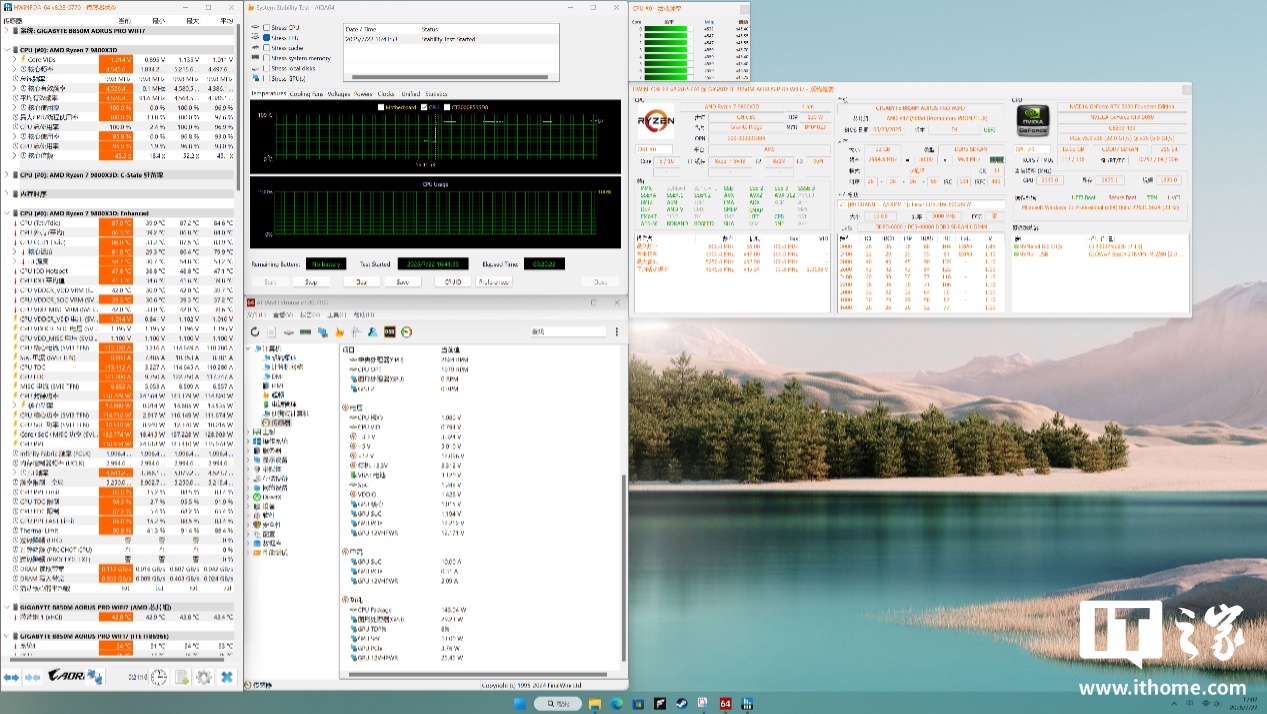Switch to the Statistics tab
Image resolution: width=1267 pixels, height=714 pixels.
[435, 93]
